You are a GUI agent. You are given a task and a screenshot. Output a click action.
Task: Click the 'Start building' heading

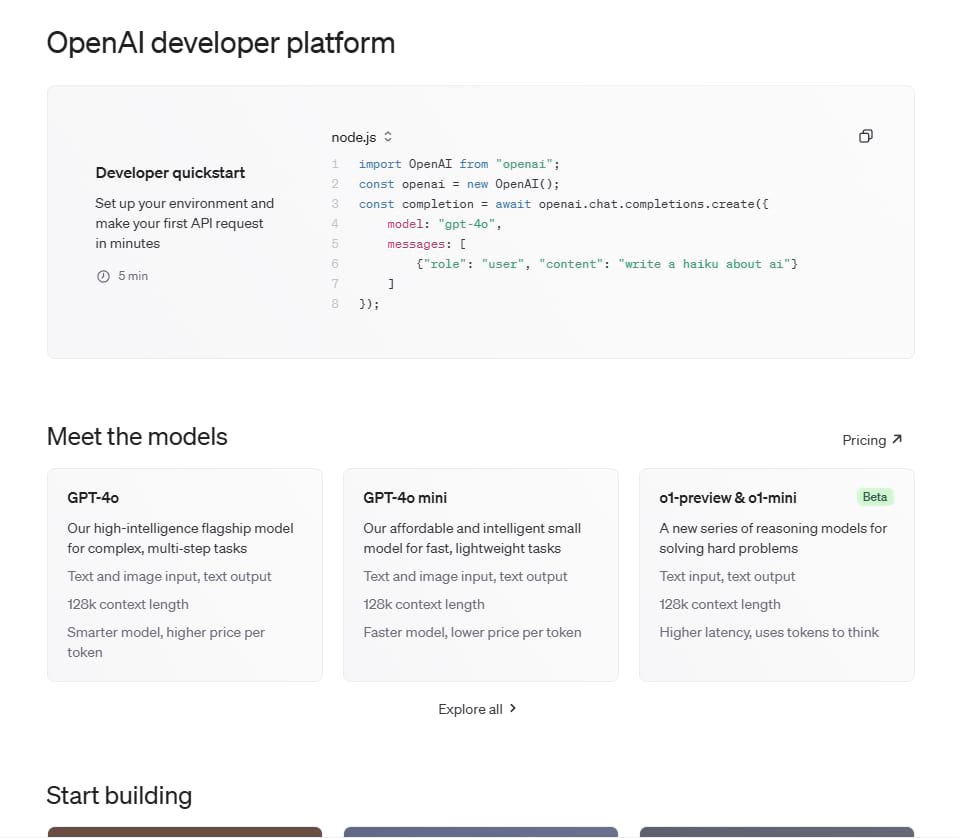pos(119,795)
